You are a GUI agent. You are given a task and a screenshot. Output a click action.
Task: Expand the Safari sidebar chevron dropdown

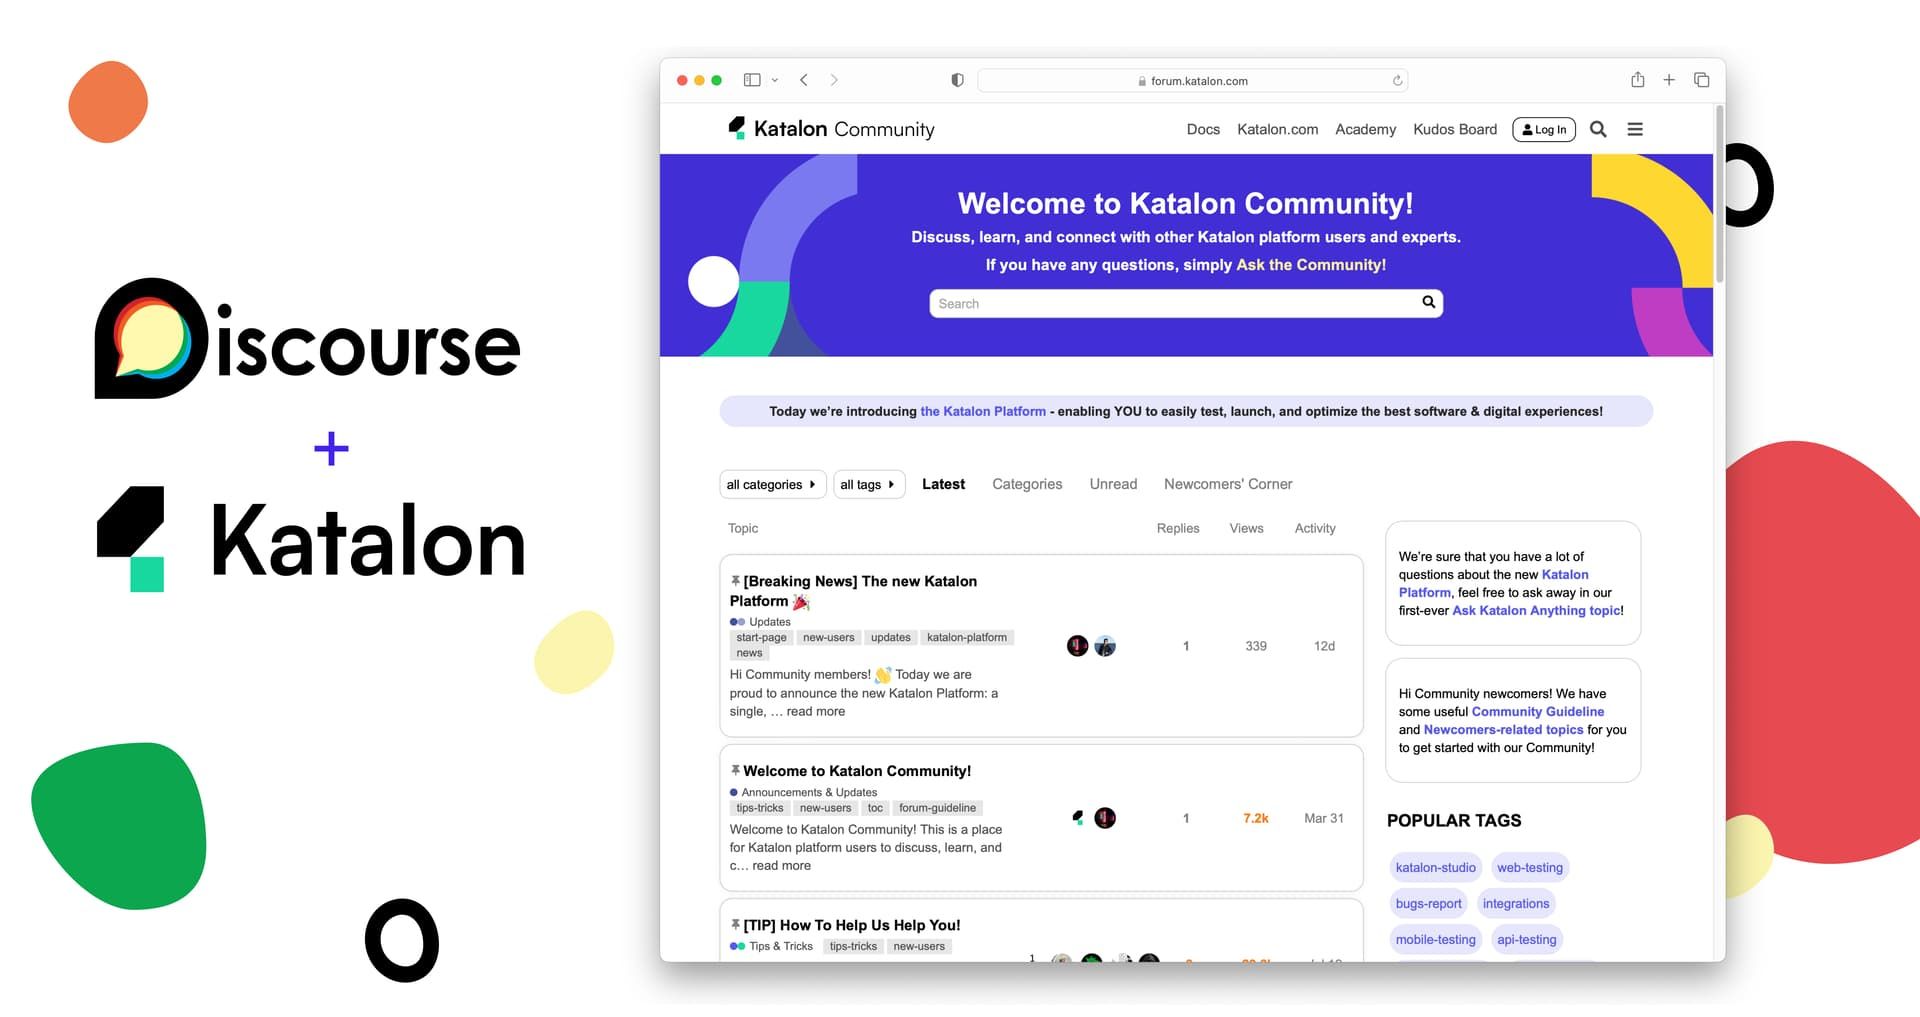(774, 79)
